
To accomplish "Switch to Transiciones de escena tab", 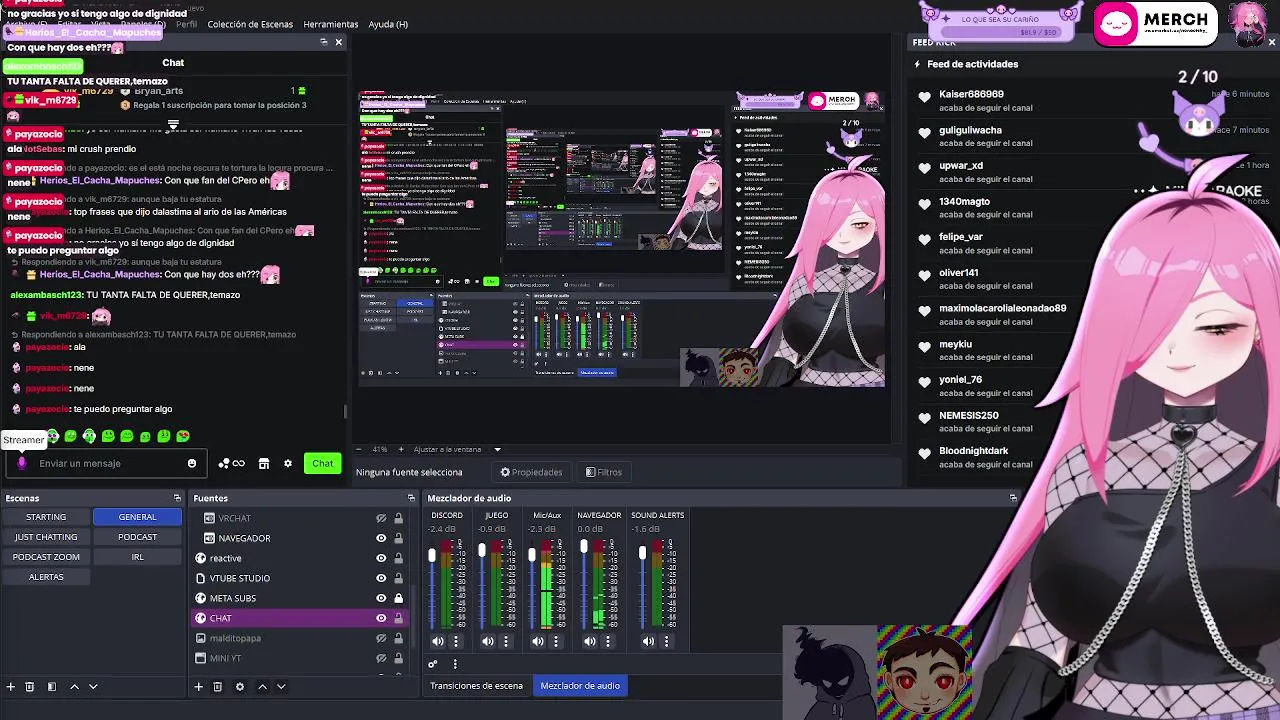I will pyautogui.click(x=476, y=686).
